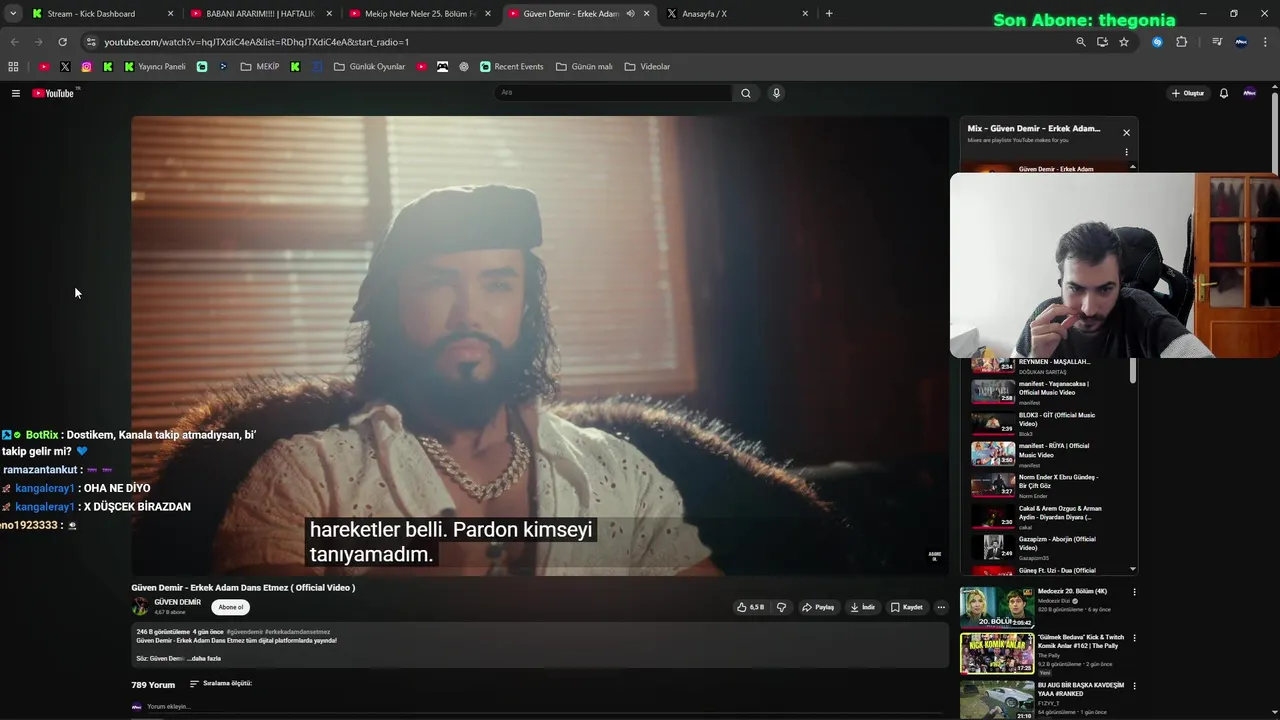This screenshot has width=1280, height=720.
Task: Mute the Güven Demir tab audio icon
Action: click(630, 14)
